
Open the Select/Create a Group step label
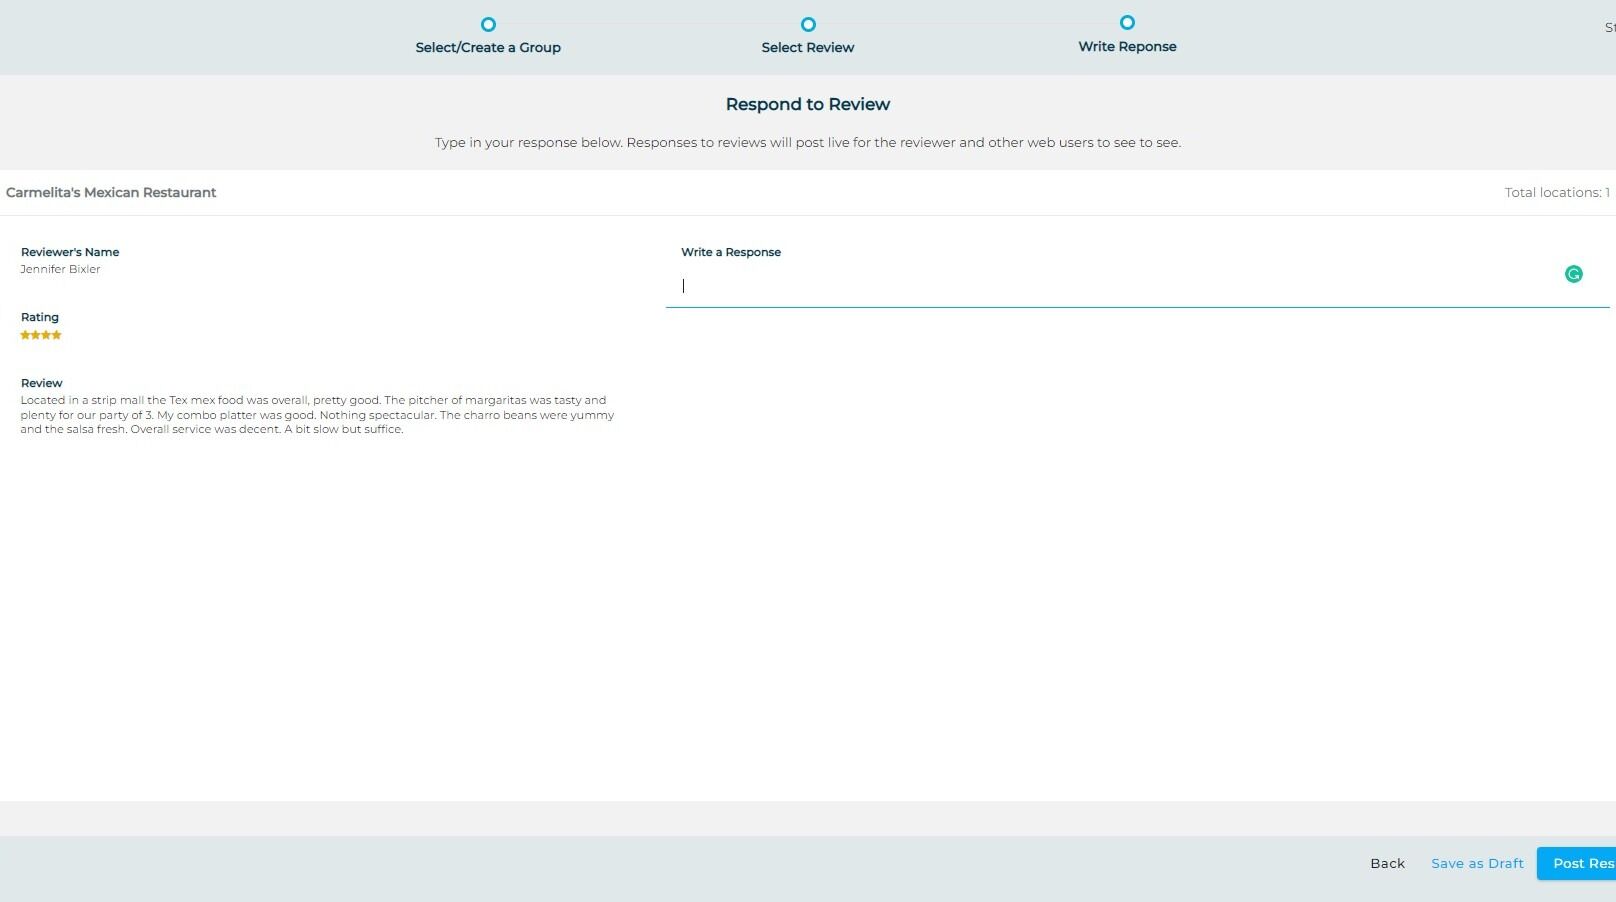click(488, 47)
